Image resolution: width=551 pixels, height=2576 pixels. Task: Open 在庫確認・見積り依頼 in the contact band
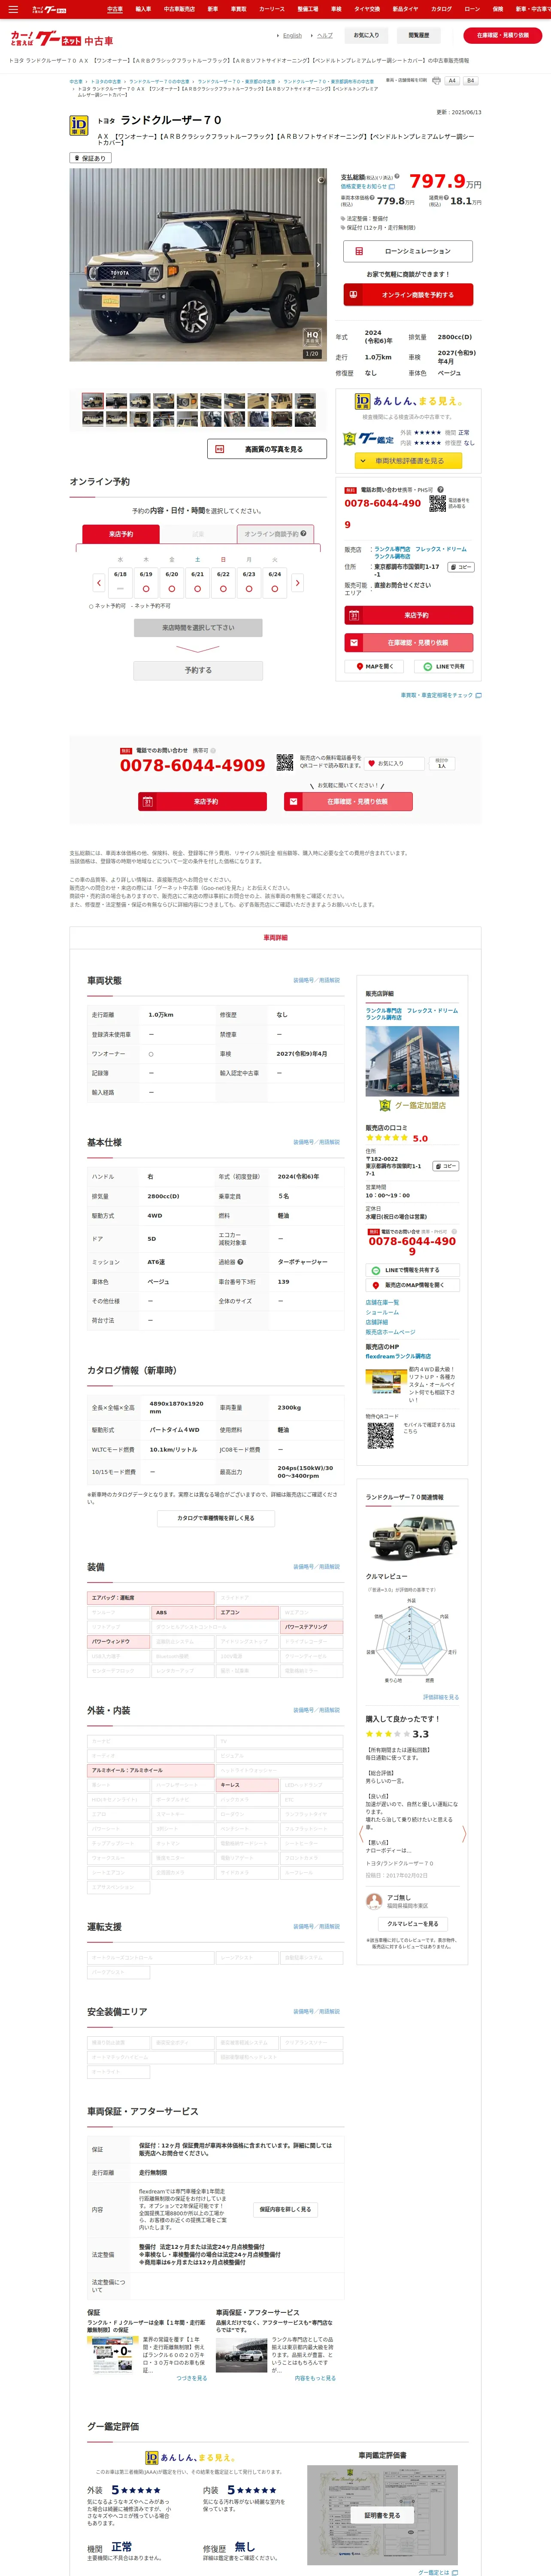348,801
